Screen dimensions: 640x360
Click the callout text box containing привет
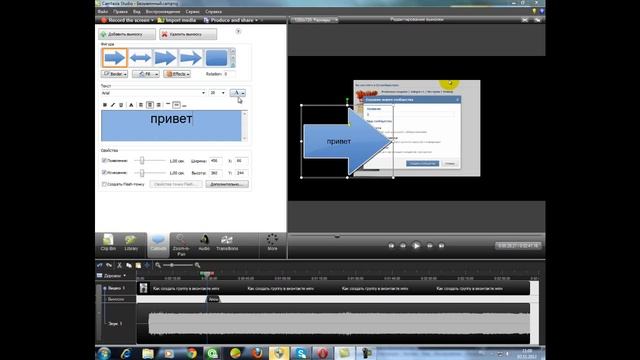[x=171, y=126]
